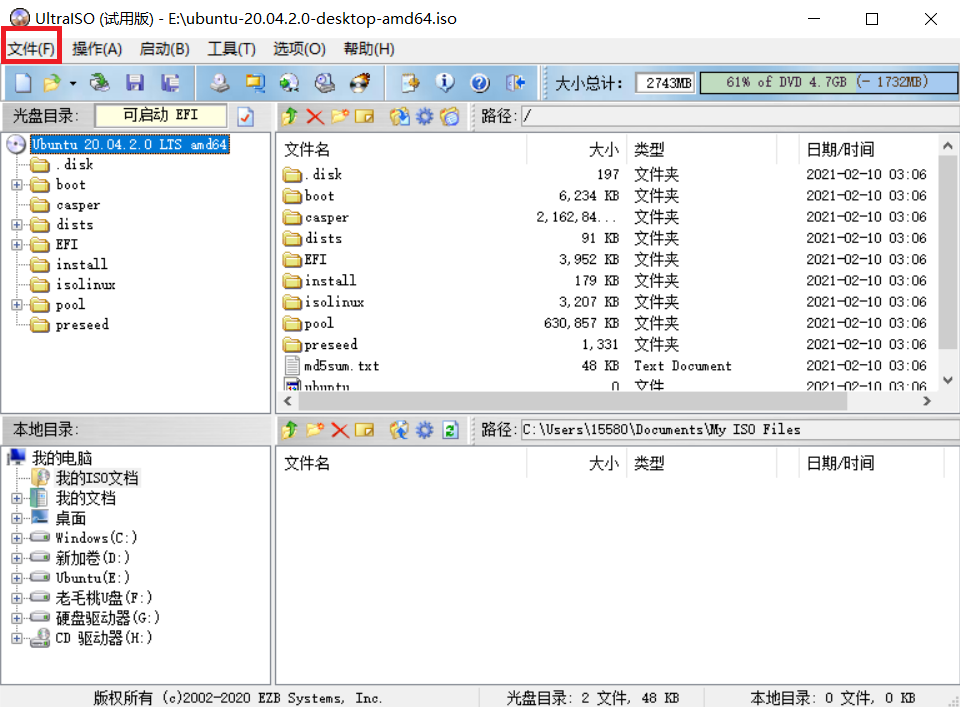
Task: Expand the EFI folder in the disc tree
Action: [17, 245]
